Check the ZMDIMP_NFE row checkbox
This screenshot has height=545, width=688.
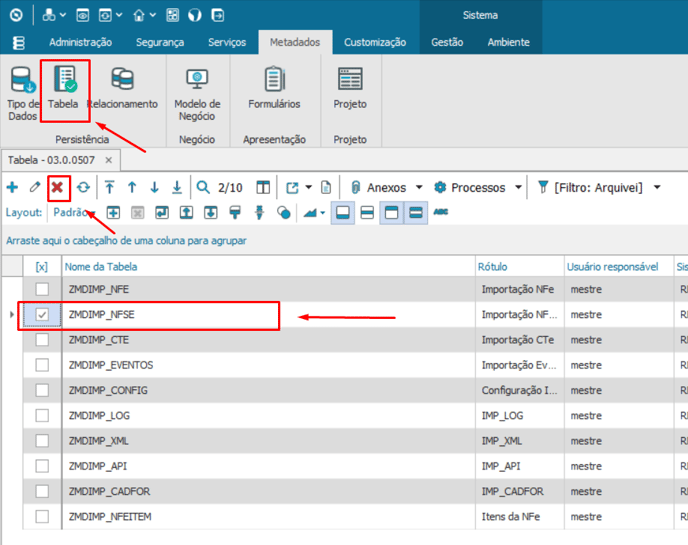42,290
